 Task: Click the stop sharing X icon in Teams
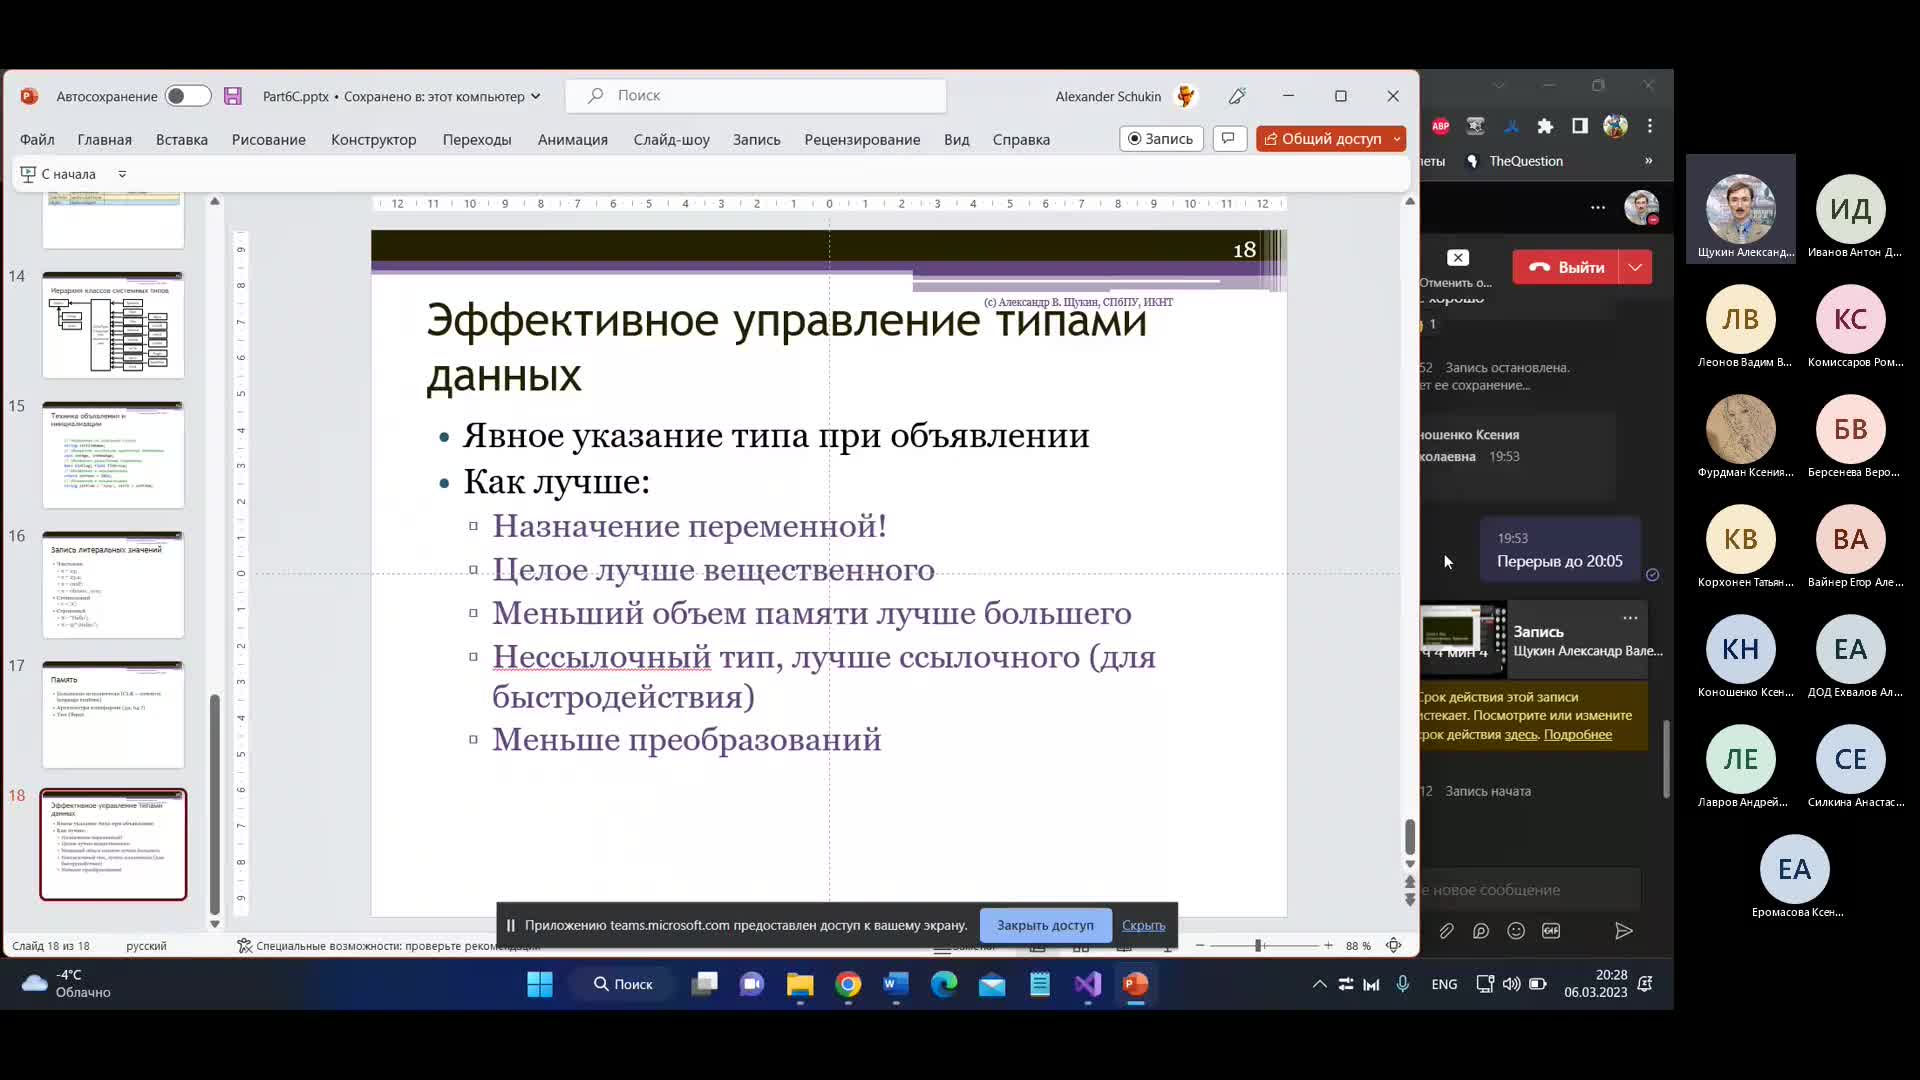(1458, 258)
